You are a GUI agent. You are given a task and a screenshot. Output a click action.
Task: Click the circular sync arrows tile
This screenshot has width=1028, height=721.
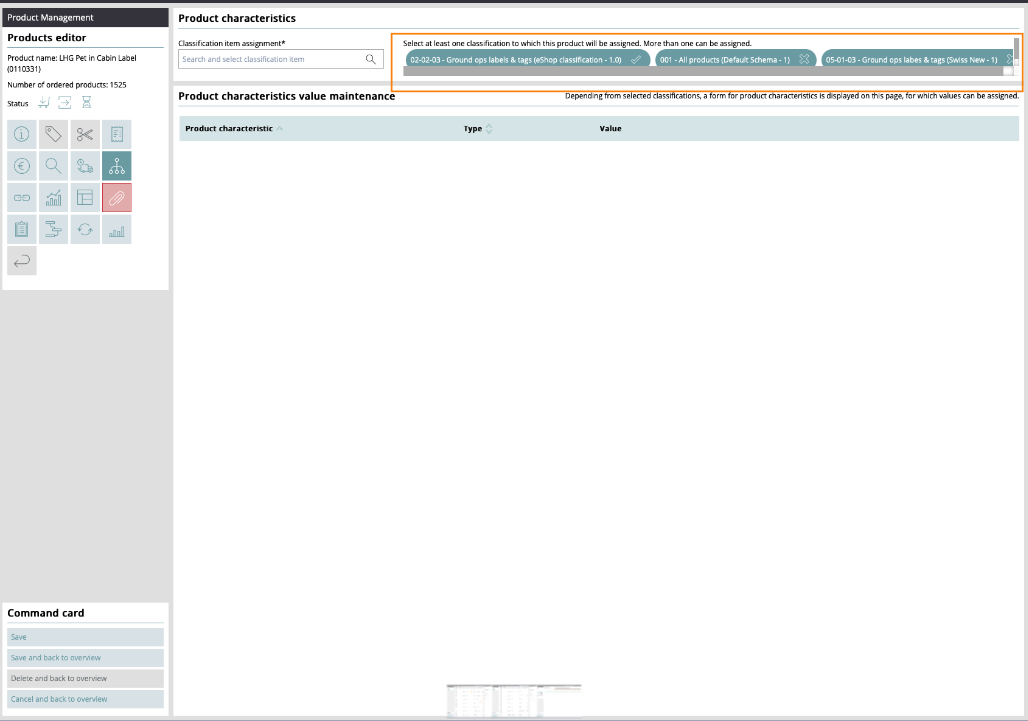tap(85, 230)
